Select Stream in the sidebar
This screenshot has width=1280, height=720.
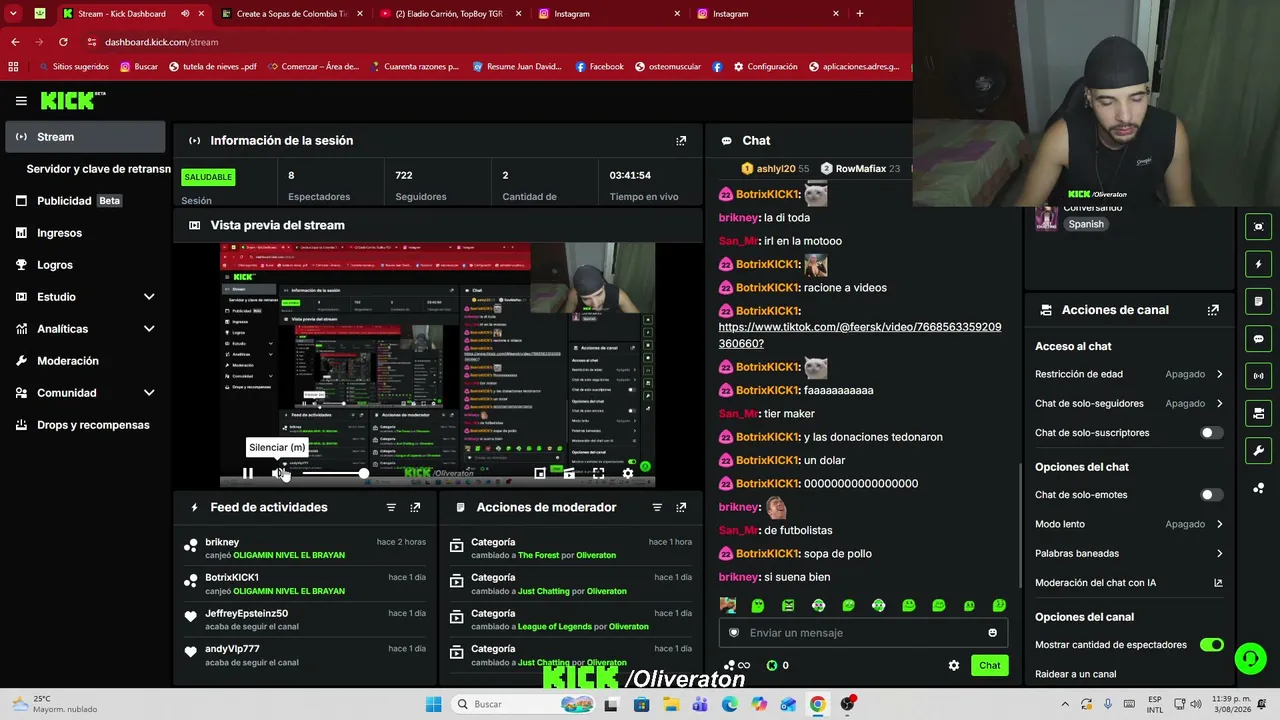point(85,137)
